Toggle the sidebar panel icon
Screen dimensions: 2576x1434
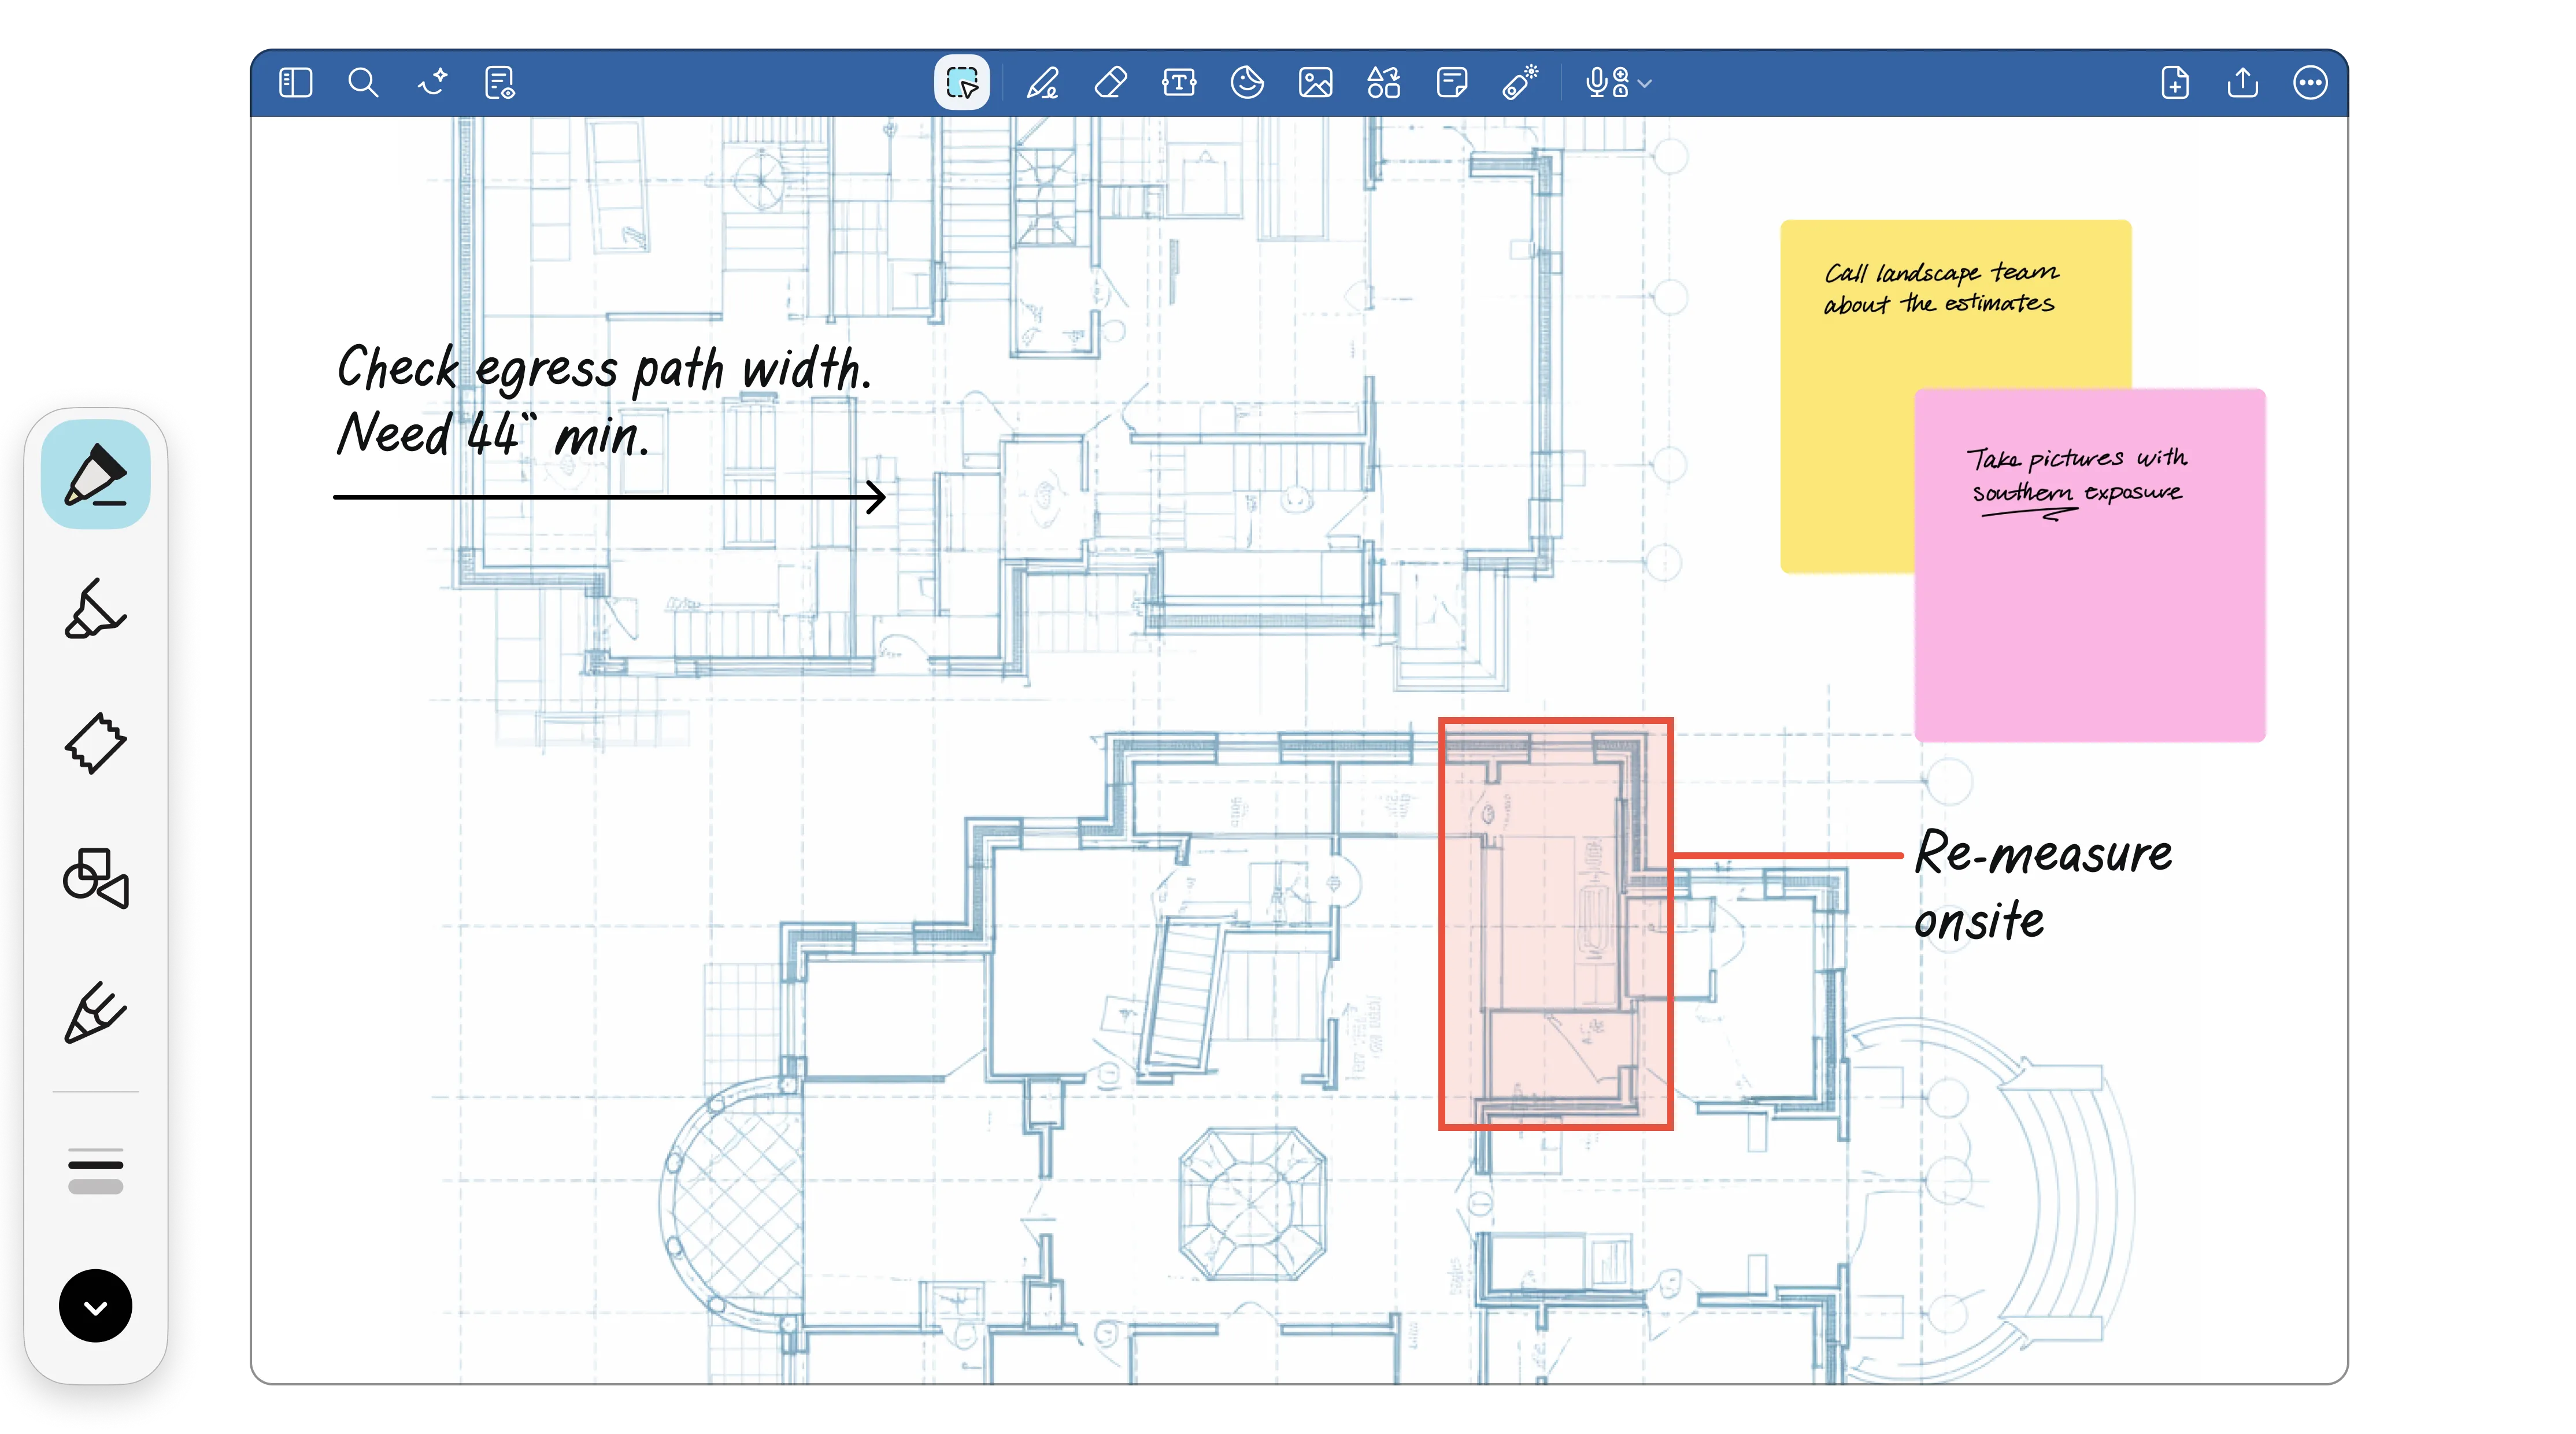[x=296, y=82]
